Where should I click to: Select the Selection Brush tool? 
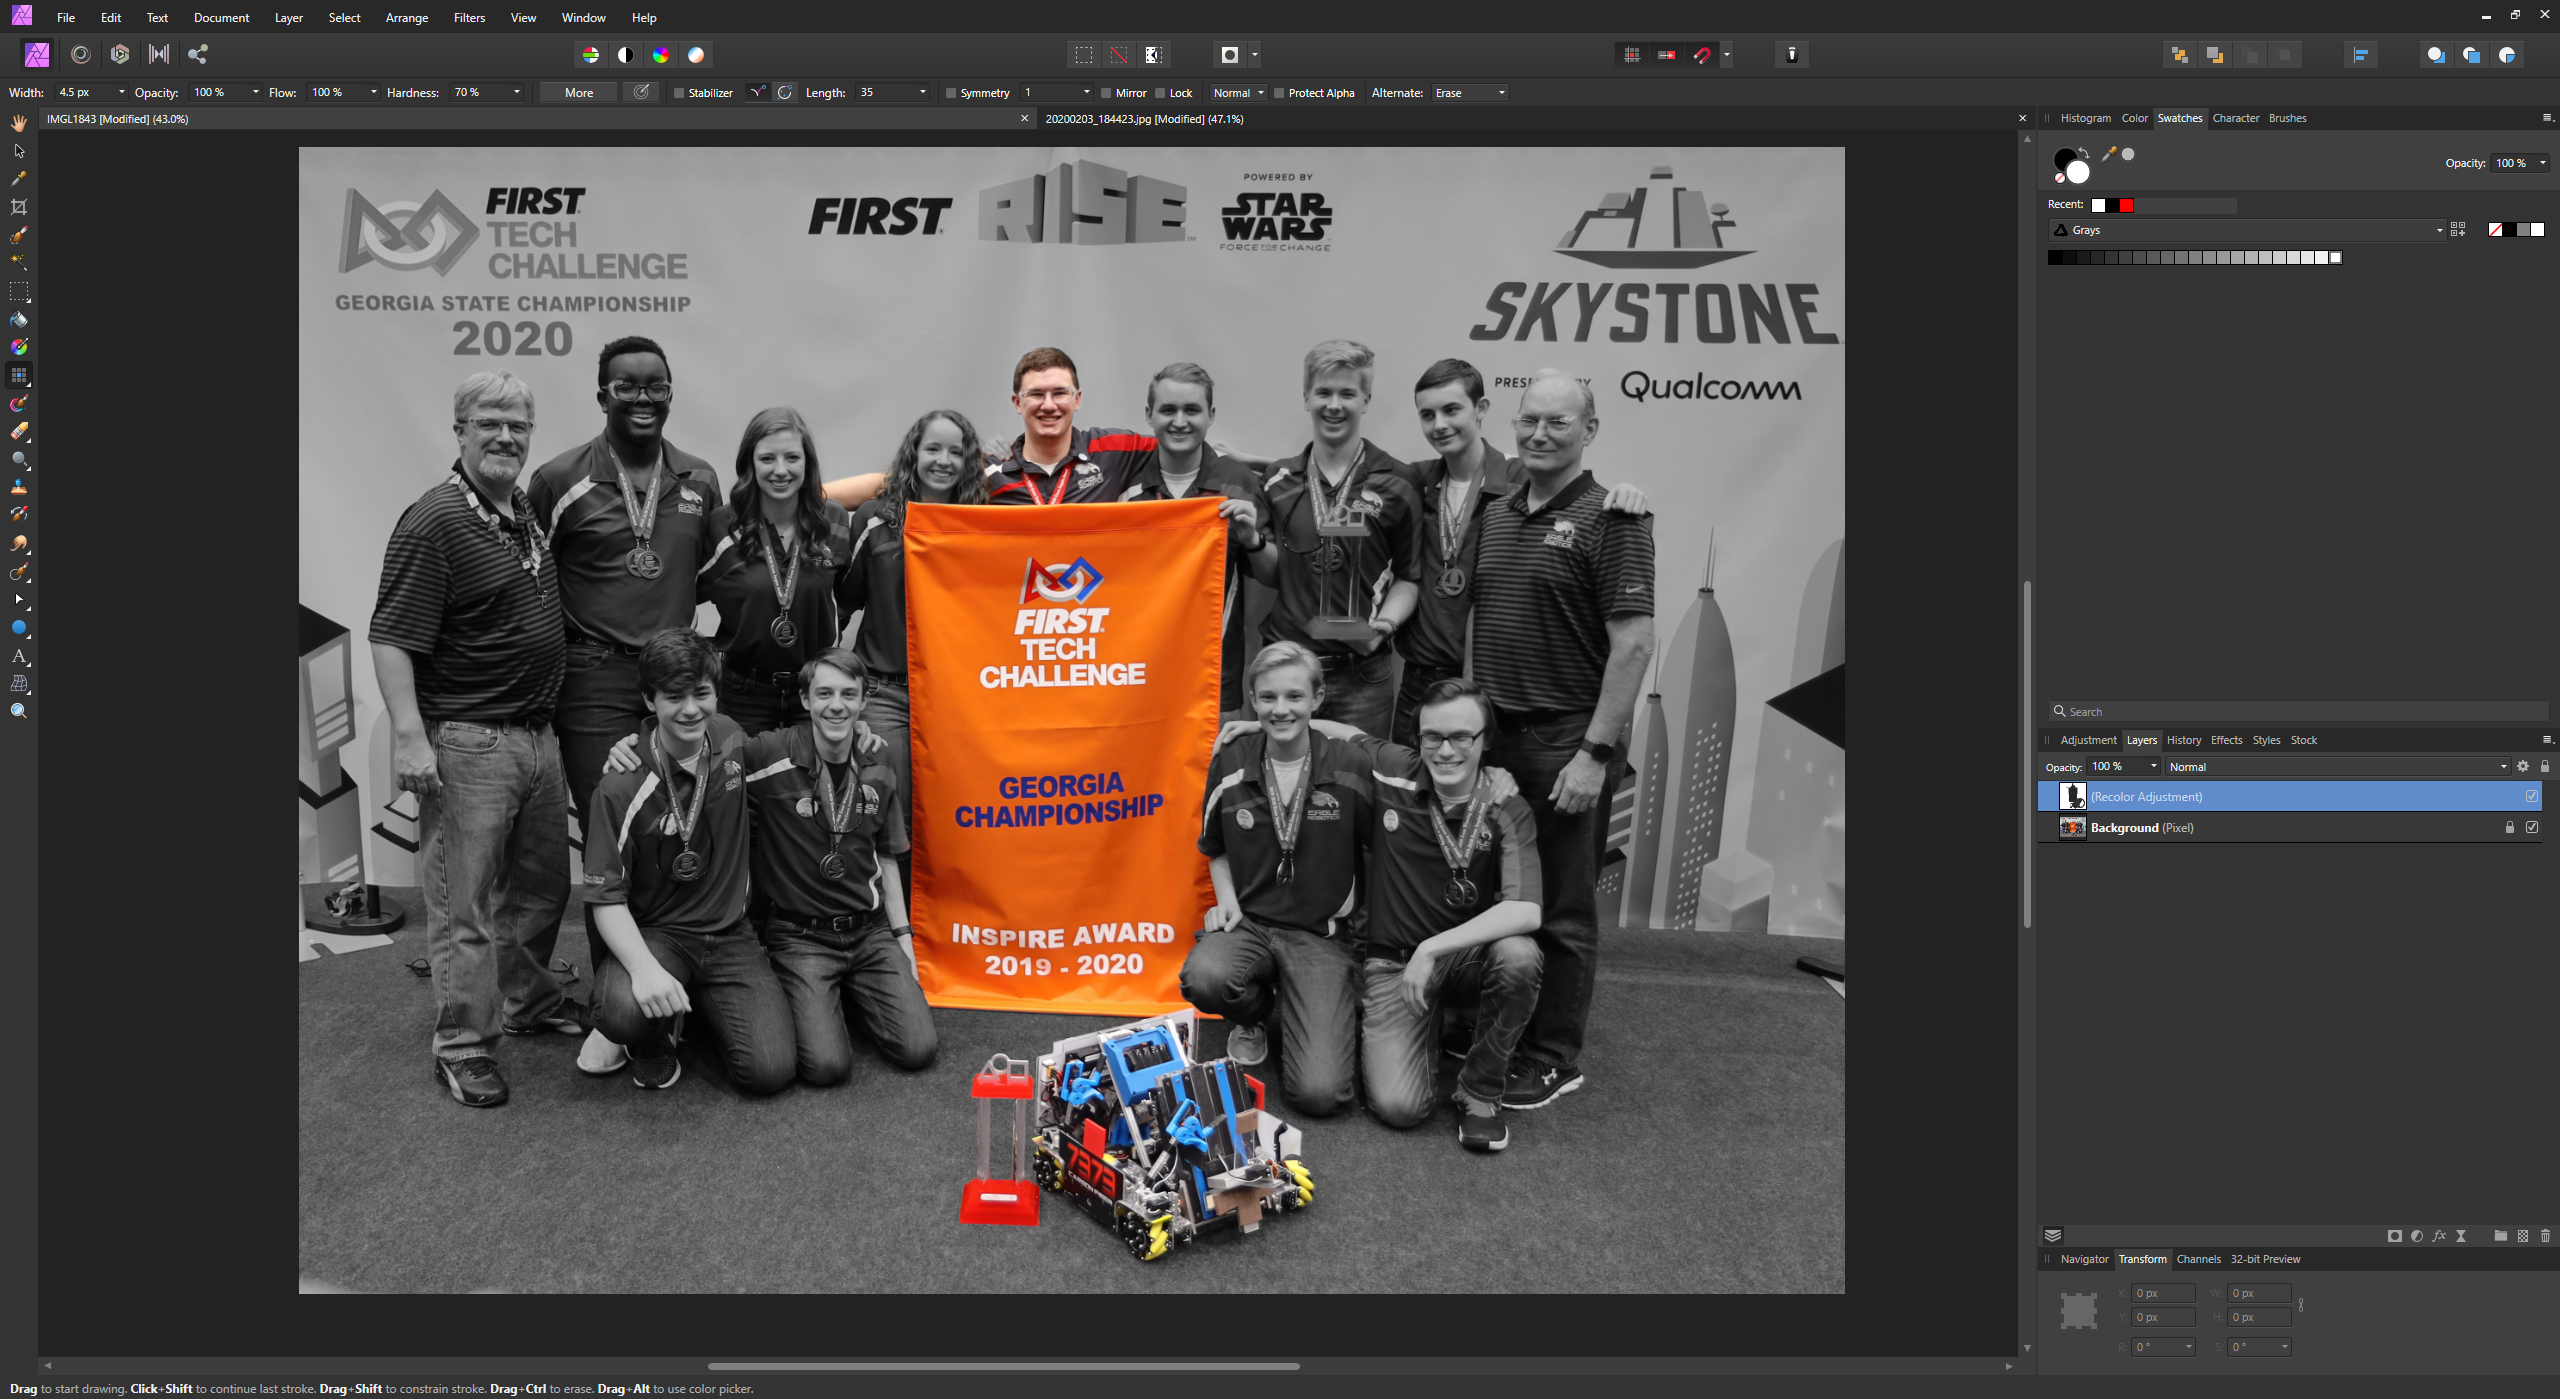(19, 235)
